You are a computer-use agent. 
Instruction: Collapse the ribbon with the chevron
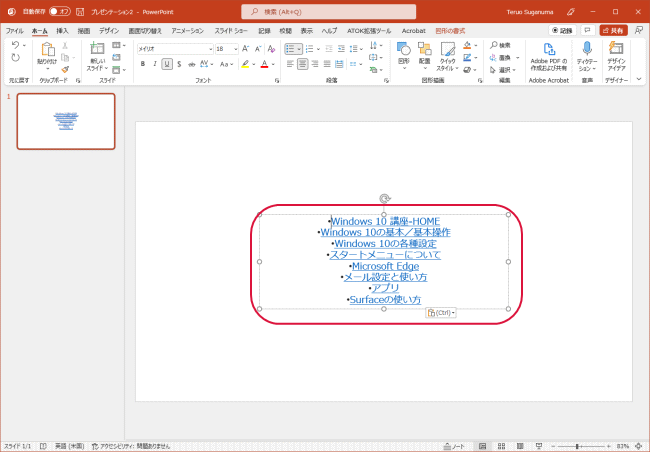[x=638, y=79]
